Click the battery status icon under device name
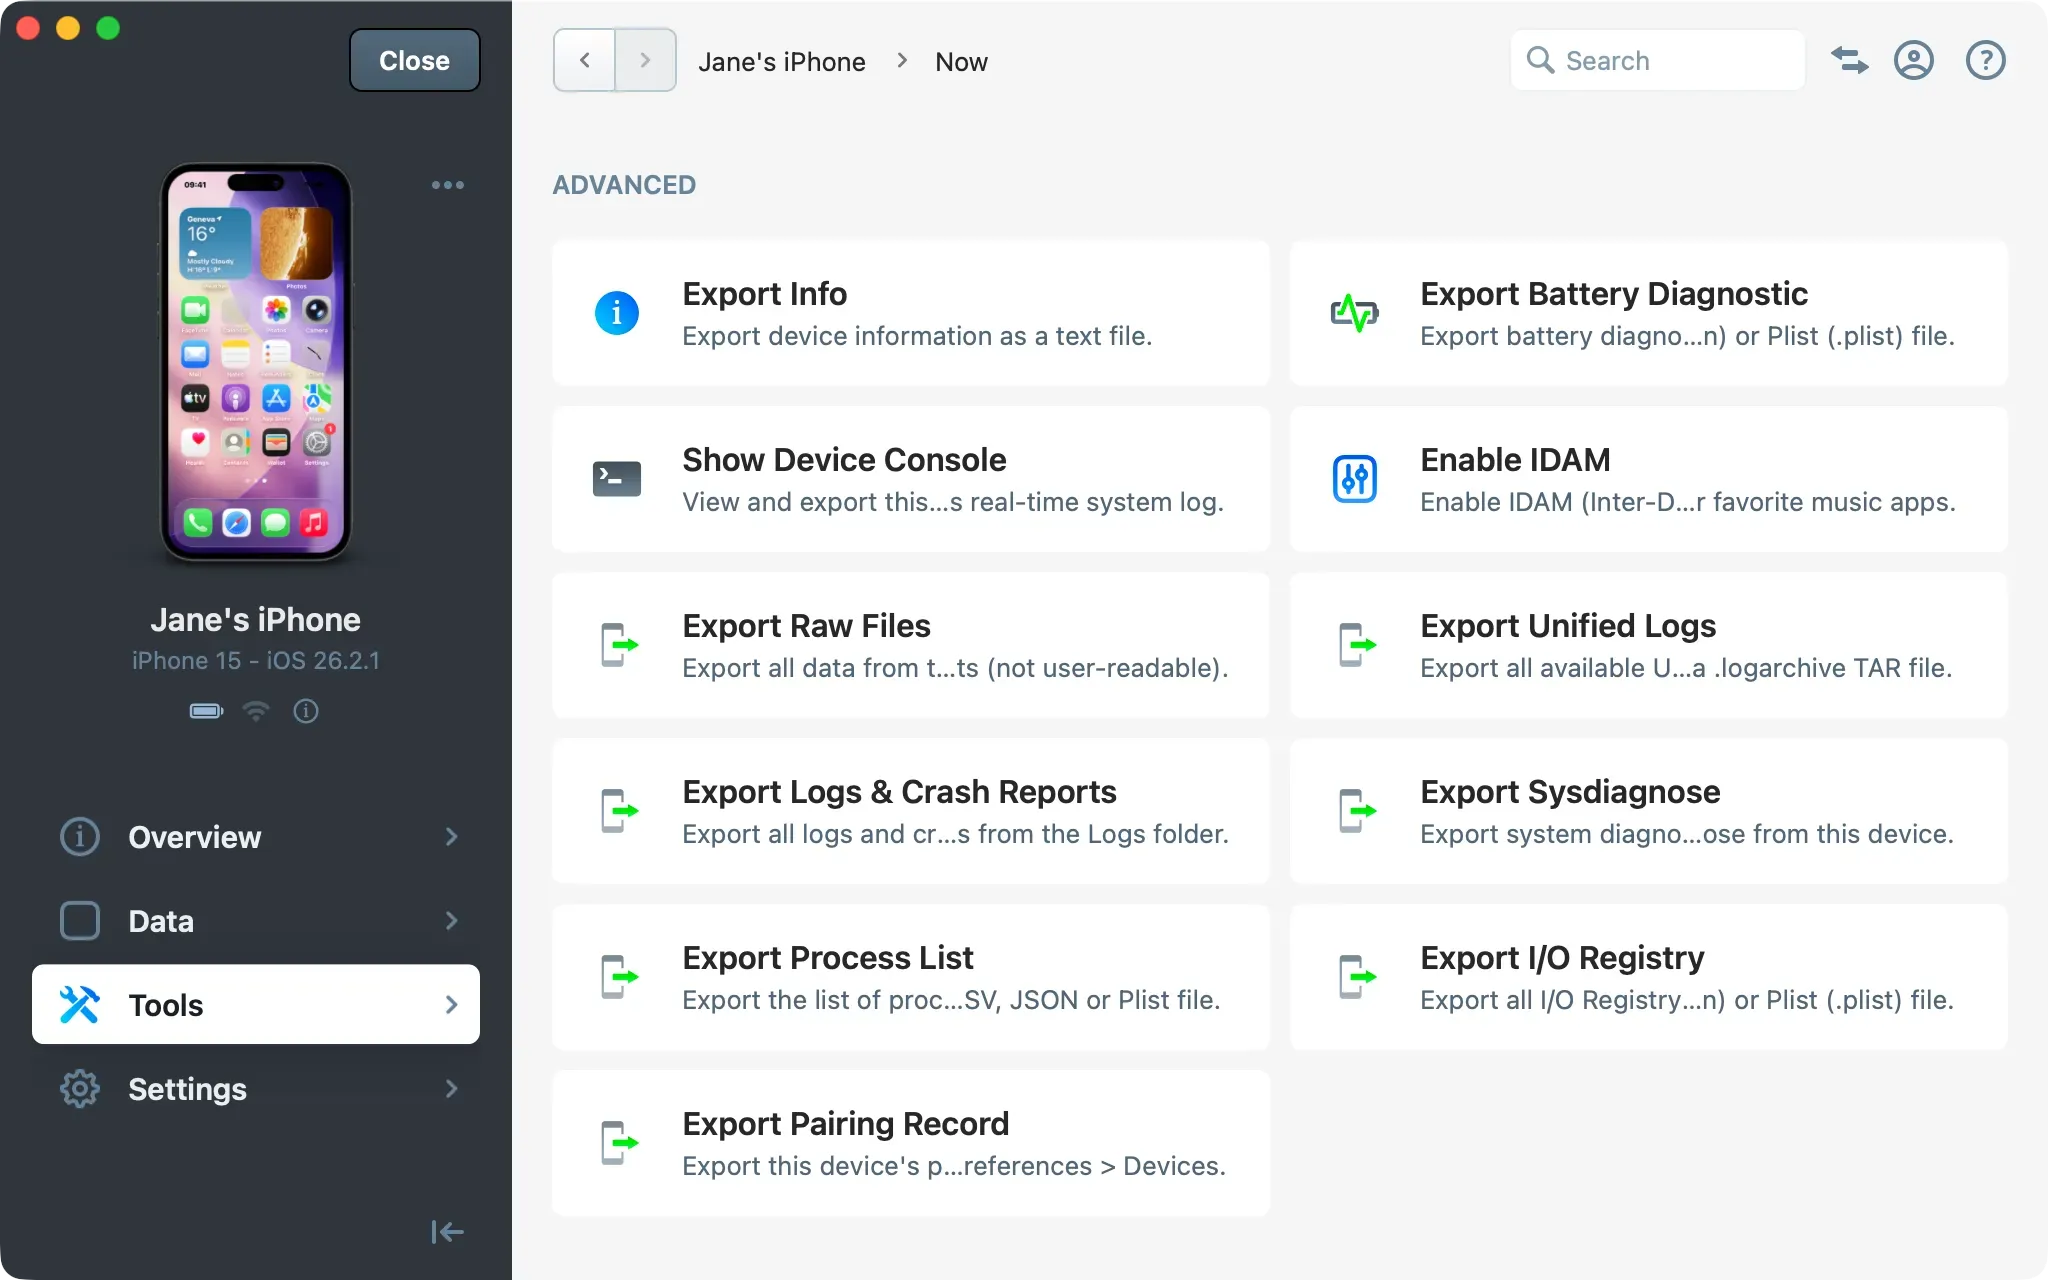 point(207,711)
